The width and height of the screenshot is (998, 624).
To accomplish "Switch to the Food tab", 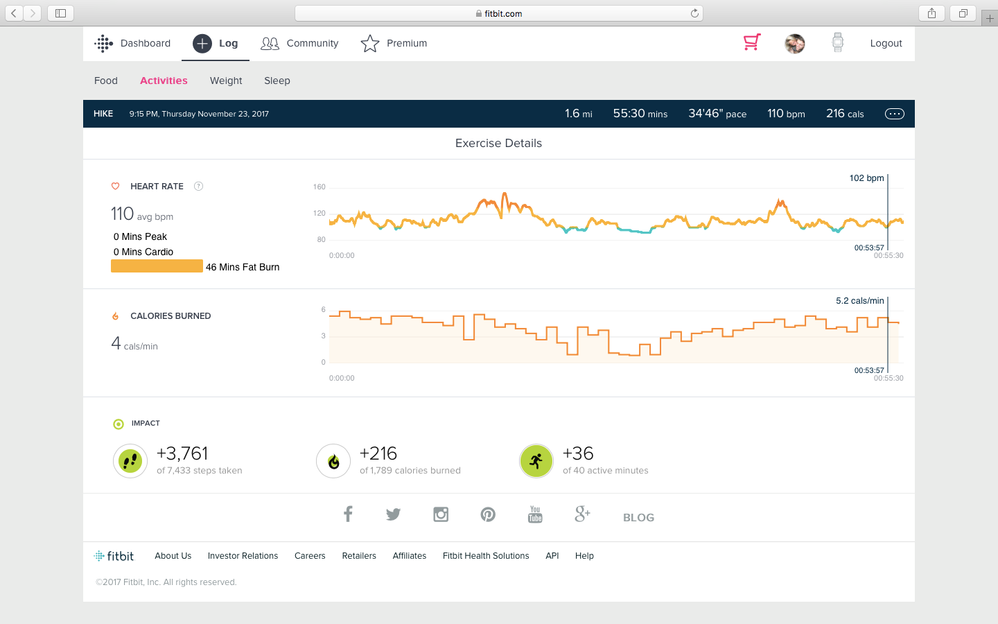I will tap(105, 81).
